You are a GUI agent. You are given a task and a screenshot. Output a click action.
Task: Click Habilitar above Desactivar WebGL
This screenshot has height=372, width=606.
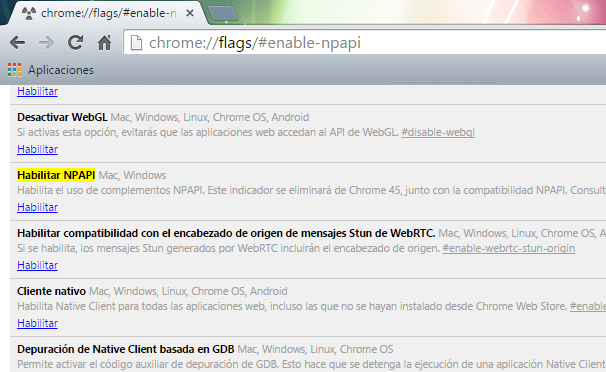pyautogui.click(x=37, y=91)
